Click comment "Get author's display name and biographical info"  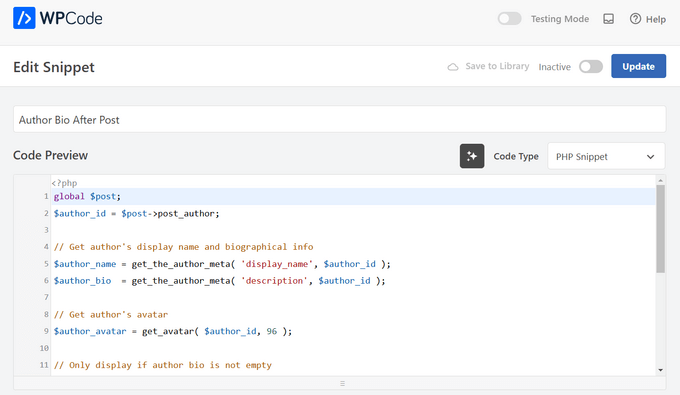click(x=191, y=247)
